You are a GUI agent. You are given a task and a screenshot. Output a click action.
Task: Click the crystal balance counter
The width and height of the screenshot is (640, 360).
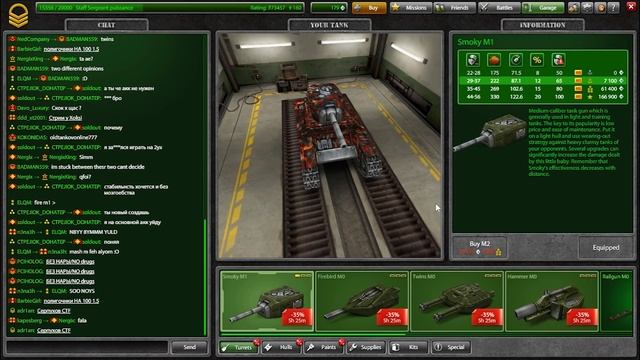click(329, 8)
